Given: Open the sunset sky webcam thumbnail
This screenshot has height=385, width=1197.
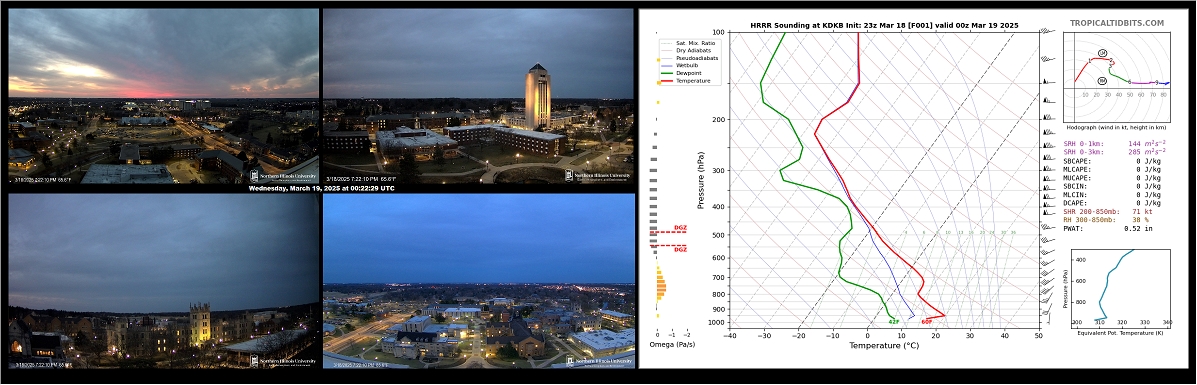Looking at the screenshot, I should pos(163,95).
